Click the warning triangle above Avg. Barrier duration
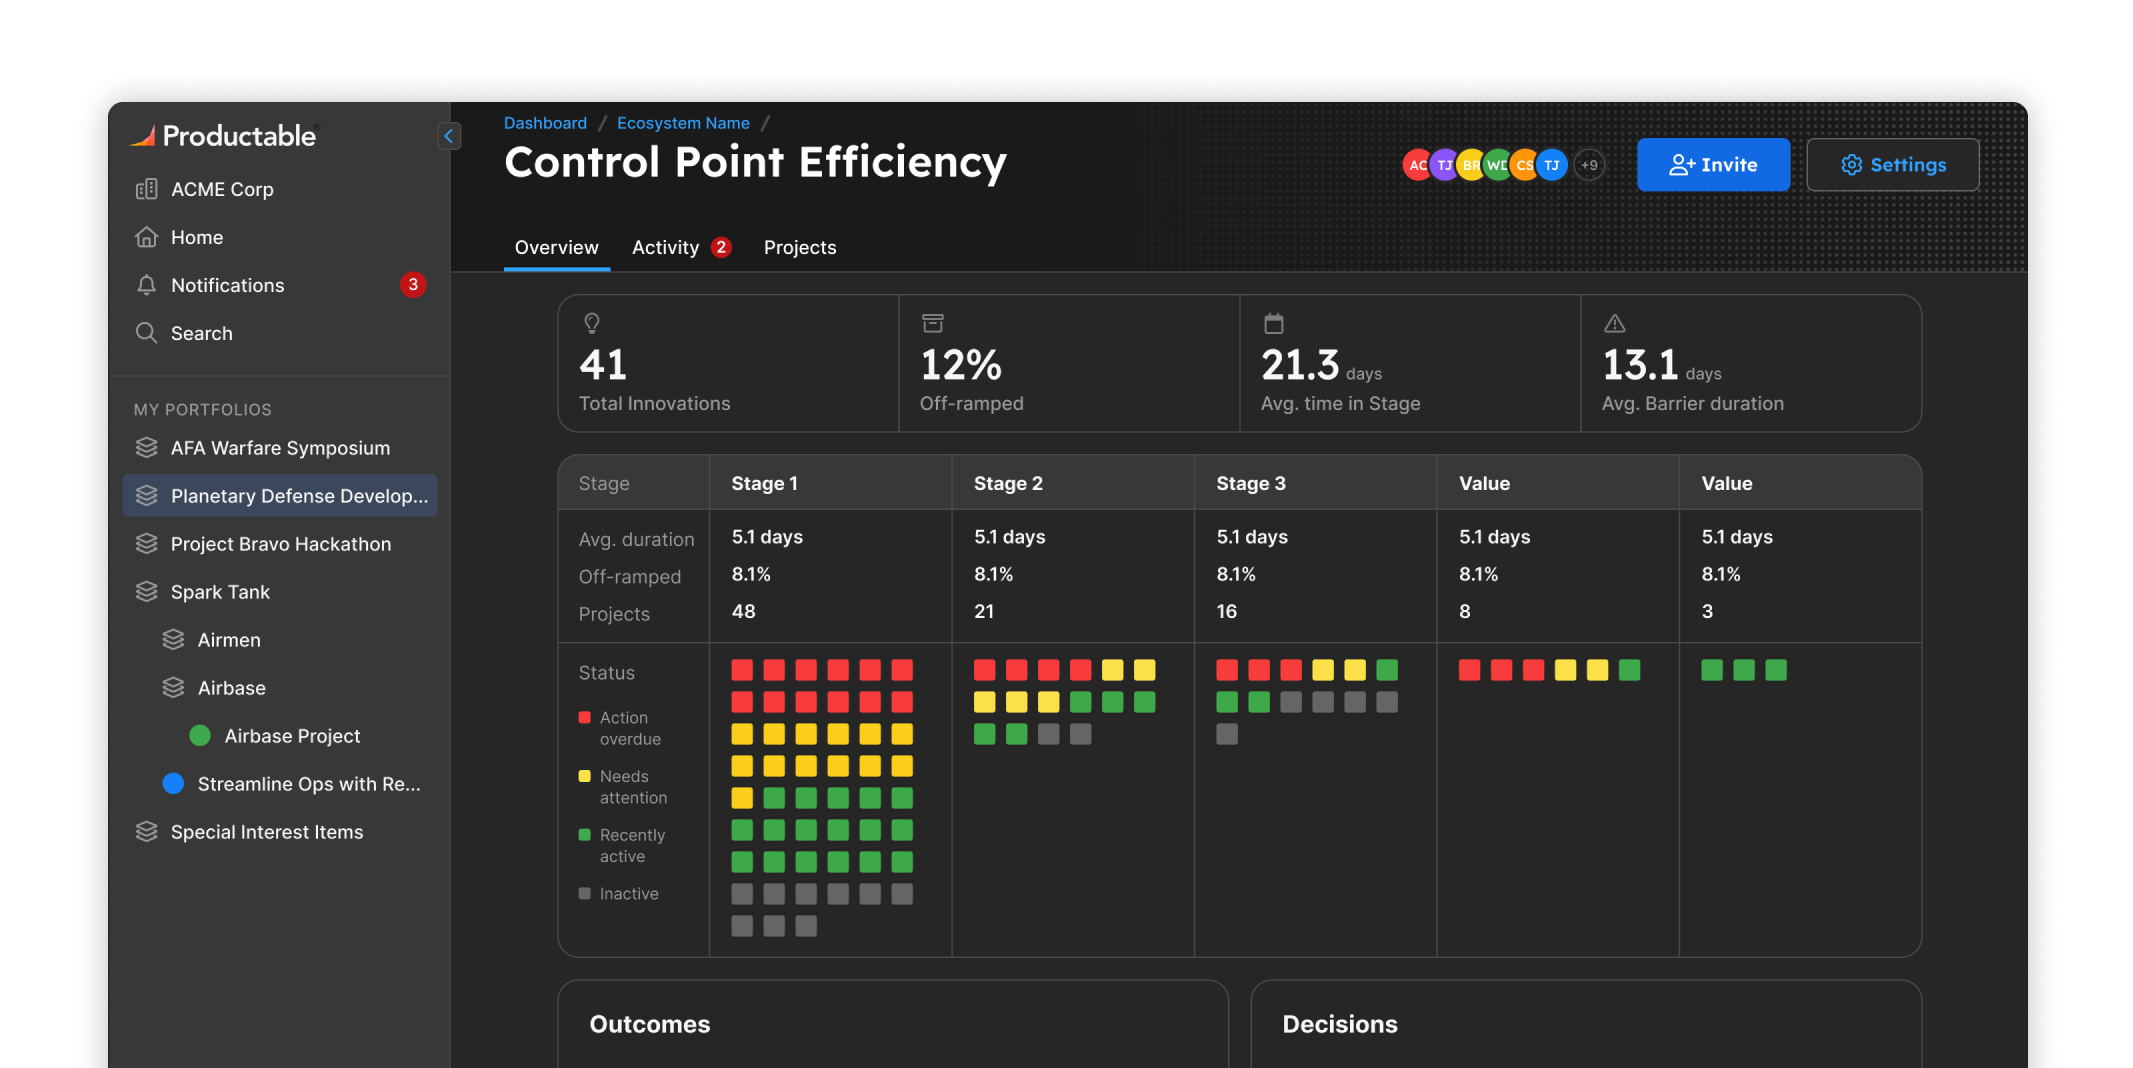Viewport: 2133px width, 1068px height. [1614, 323]
